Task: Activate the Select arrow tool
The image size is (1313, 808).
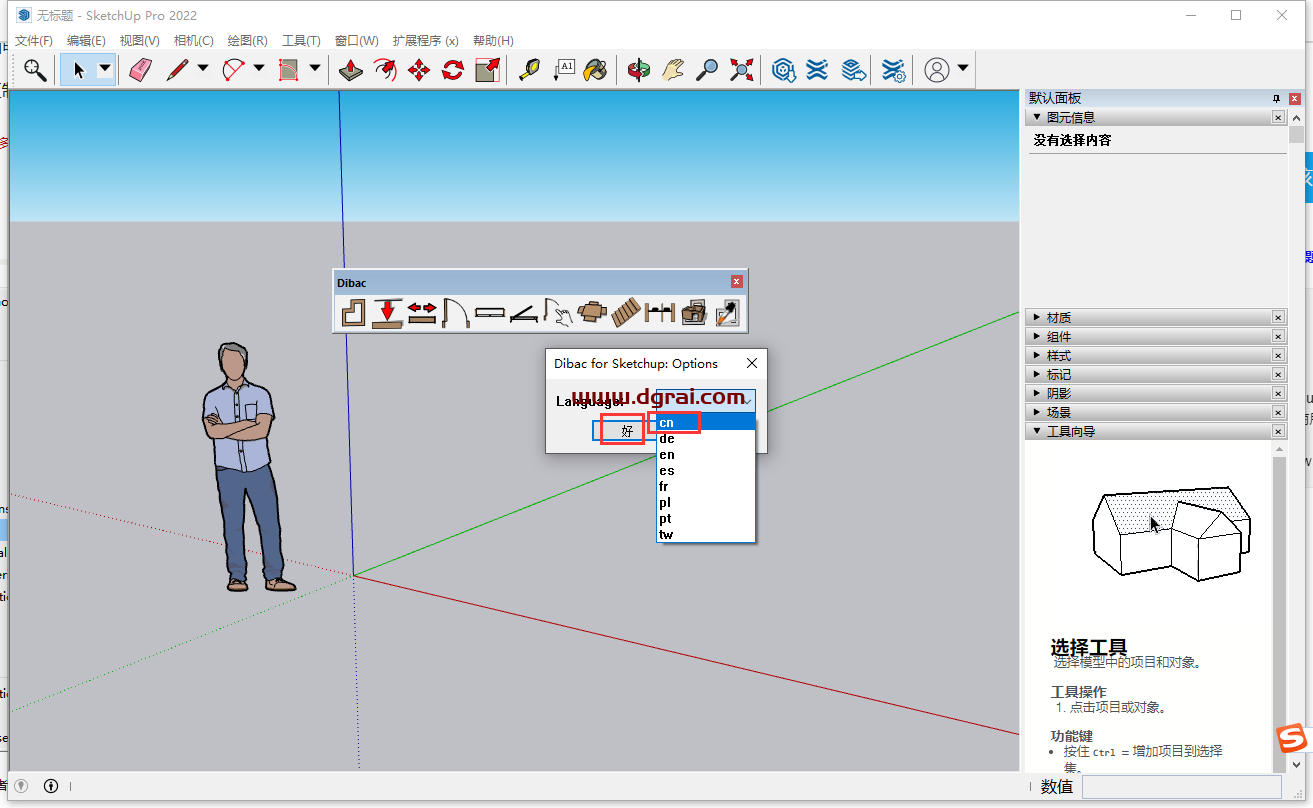Action: 79,70
